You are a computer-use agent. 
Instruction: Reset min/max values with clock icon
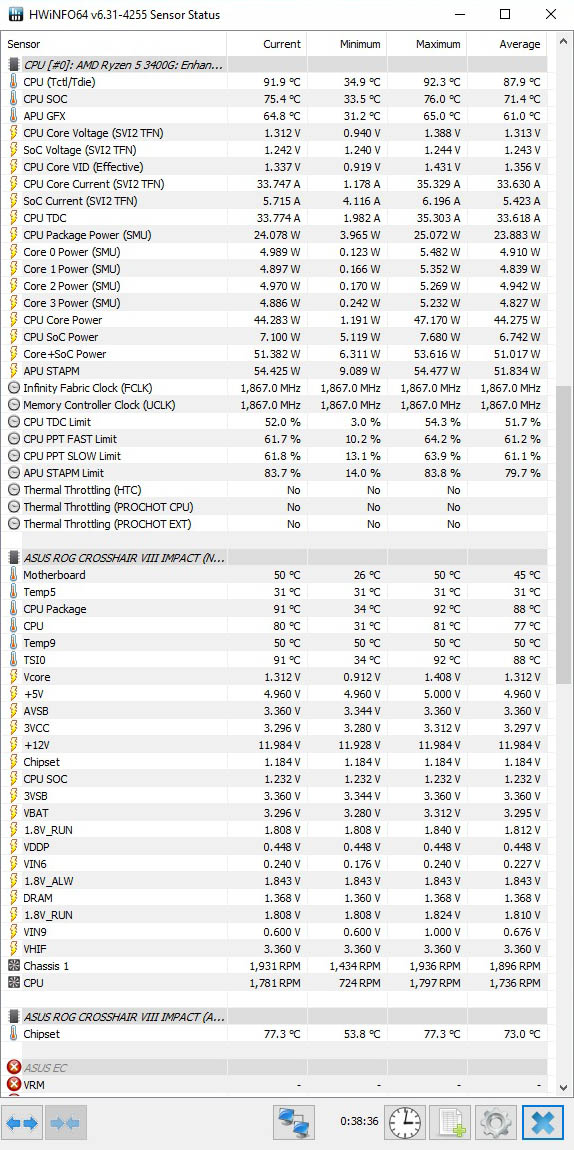(405, 1123)
